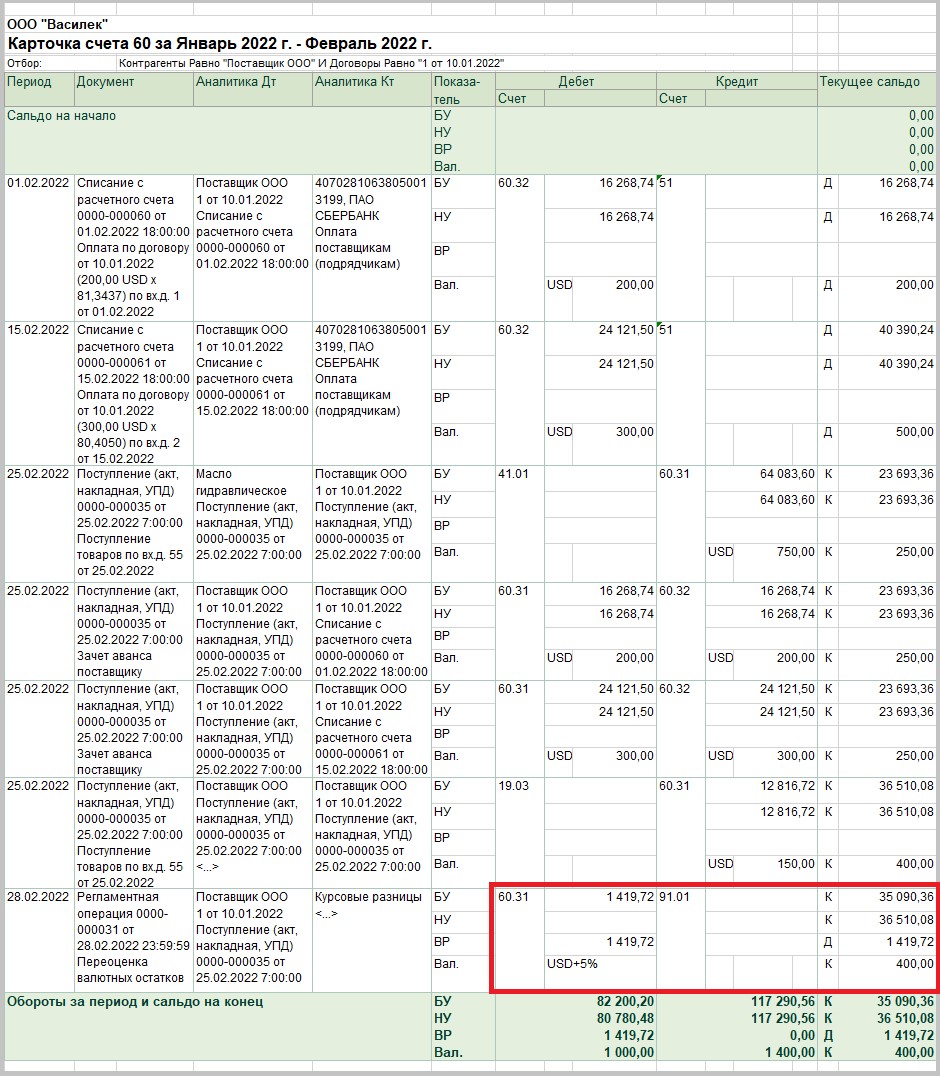The image size is (940, 1076).
Task: Click credit account 60.31 in the 41.01 row
Action: tap(674, 474)
